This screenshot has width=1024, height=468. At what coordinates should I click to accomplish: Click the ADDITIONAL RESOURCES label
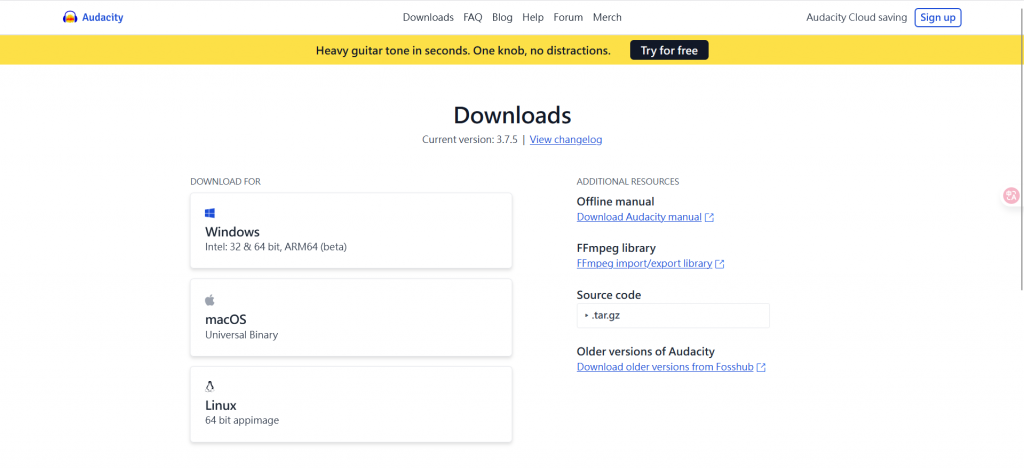tap(628, 182)
